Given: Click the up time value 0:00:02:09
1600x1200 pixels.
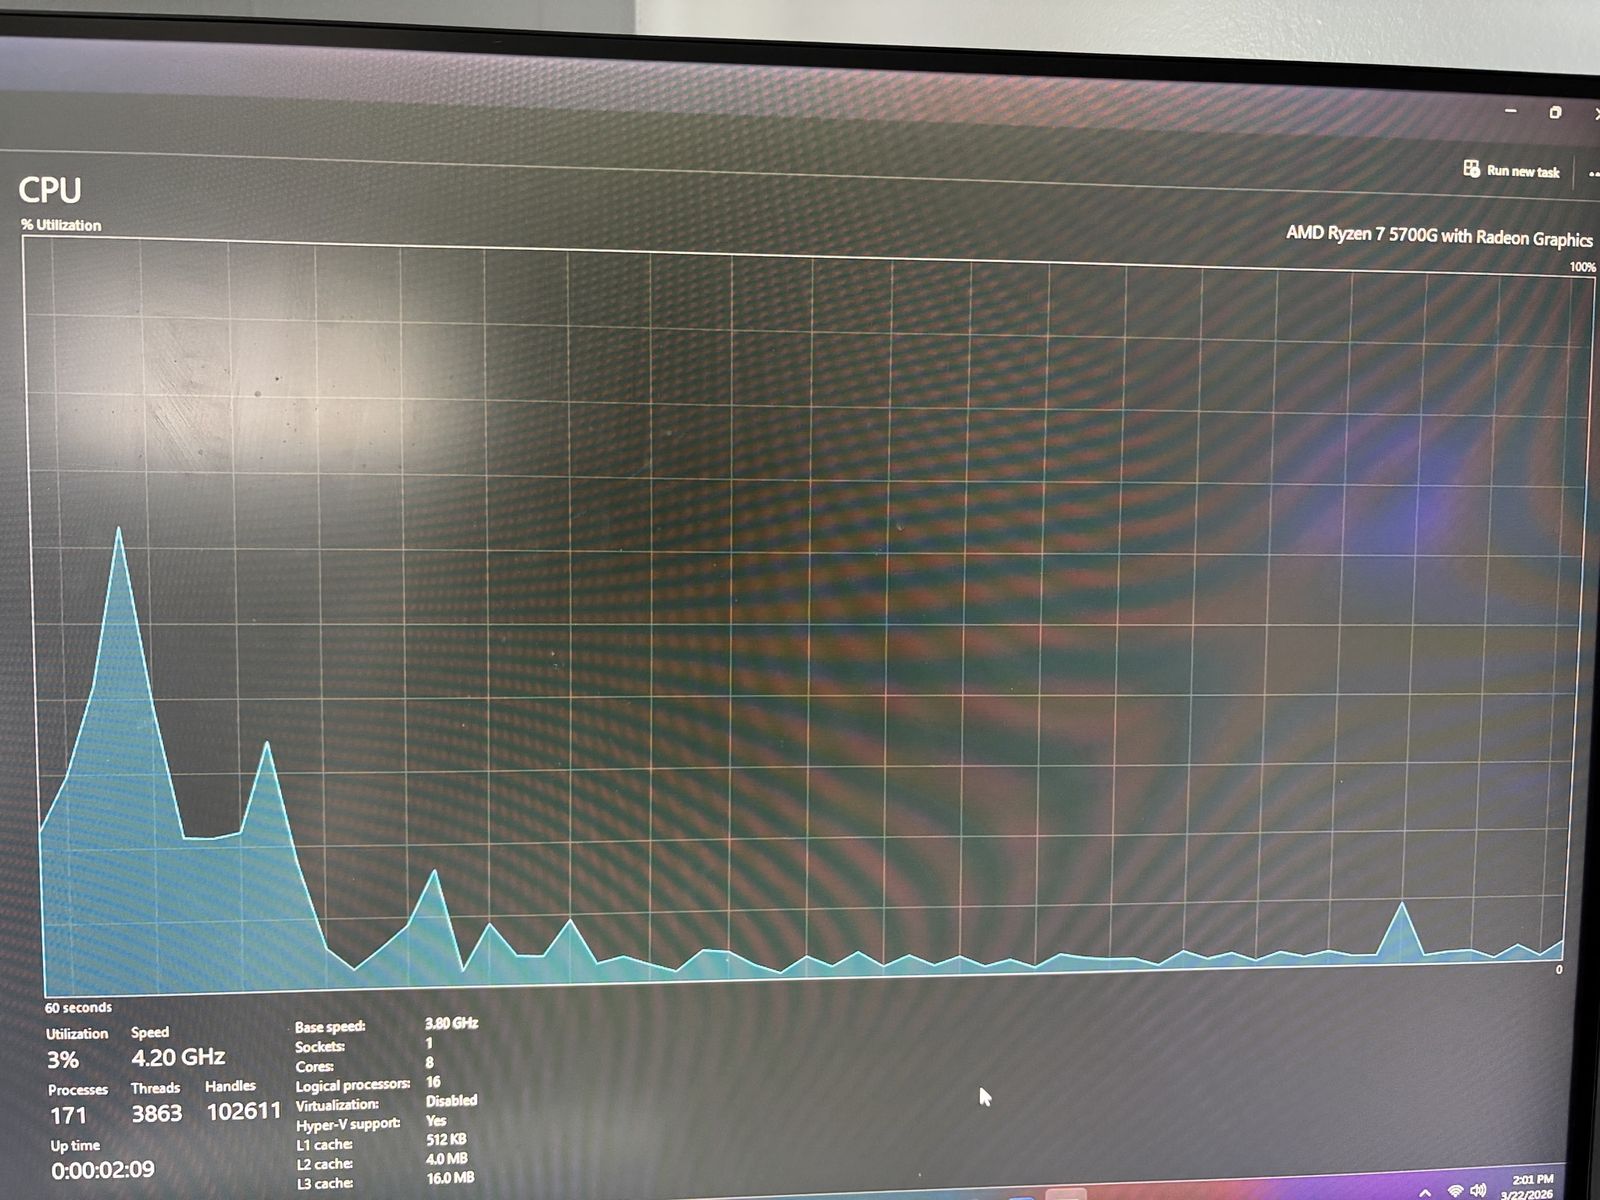Looking at the screenshot, I should tap(103, 1170).
